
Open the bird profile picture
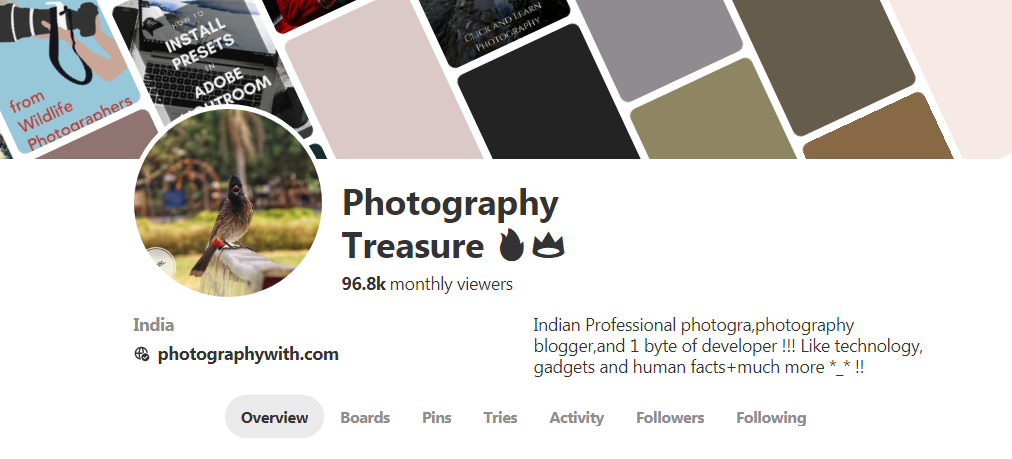tap(228, 203)
